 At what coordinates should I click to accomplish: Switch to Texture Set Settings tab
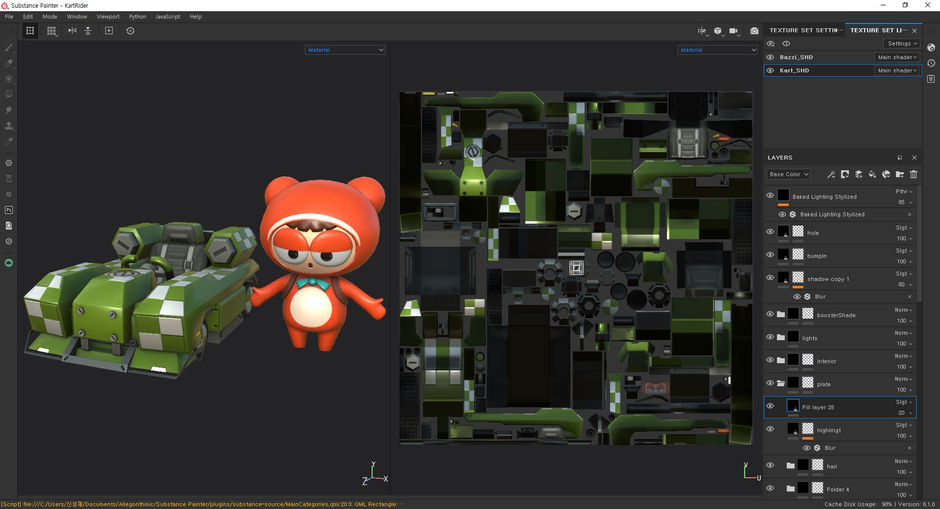click(x=804, y=31)
